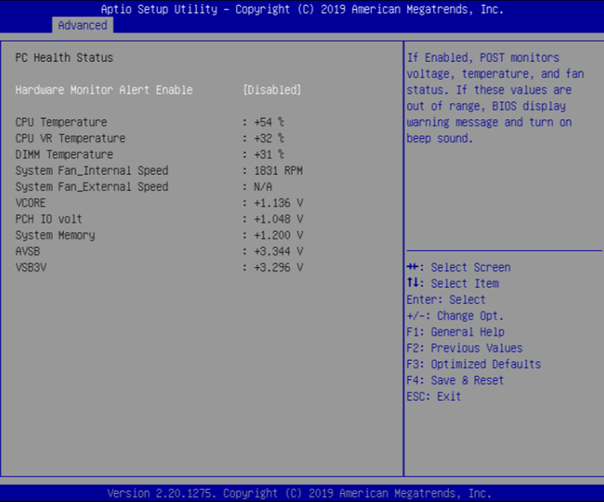The image size is (604, 502).
Task: Select the System Memory voltage row
Action: 55,235
